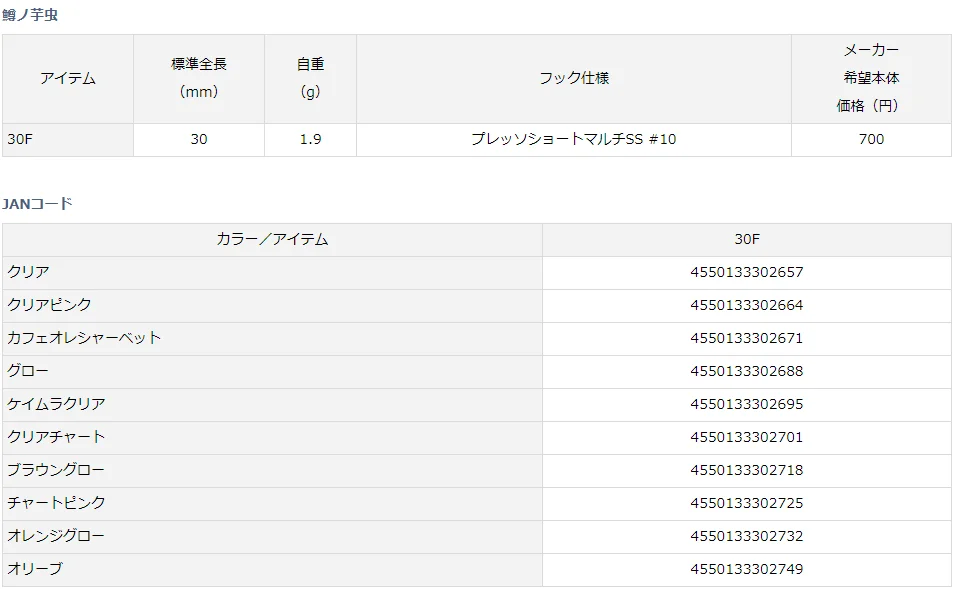Click the カラー／アイテム table header
Screen dimensions: 954x589
tap(272, 240)
